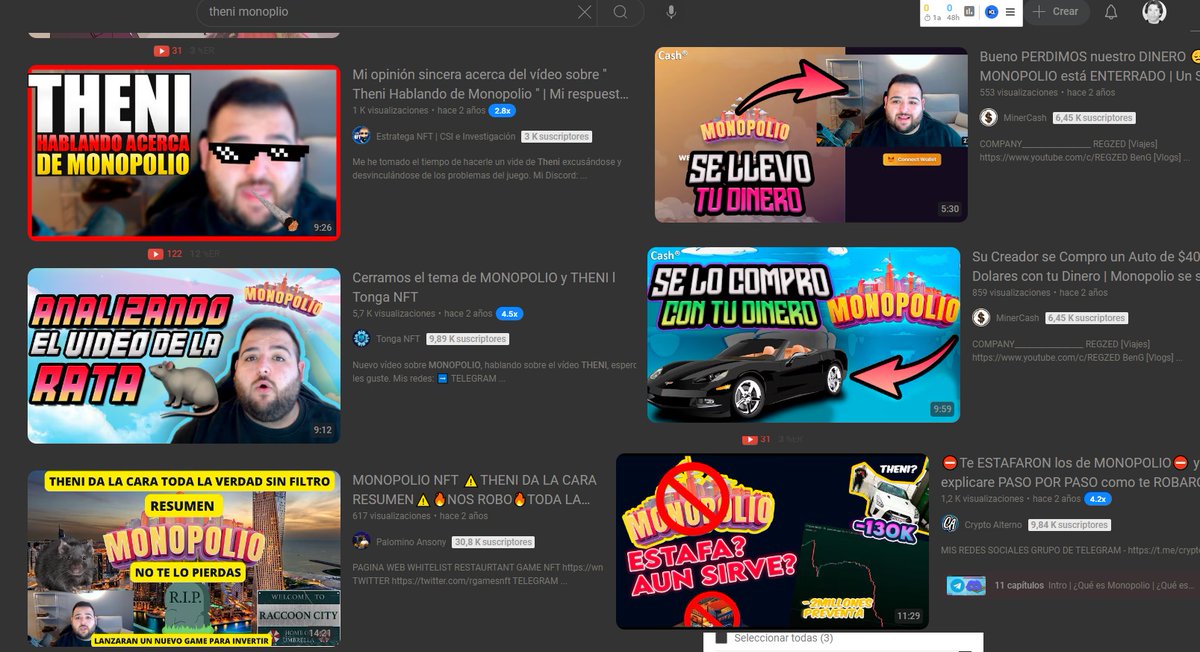The width and height of the screenshot is (1200, 652).
Task: Click the Telegram chapter thumbnail icon
Action: tap(966, 586)
